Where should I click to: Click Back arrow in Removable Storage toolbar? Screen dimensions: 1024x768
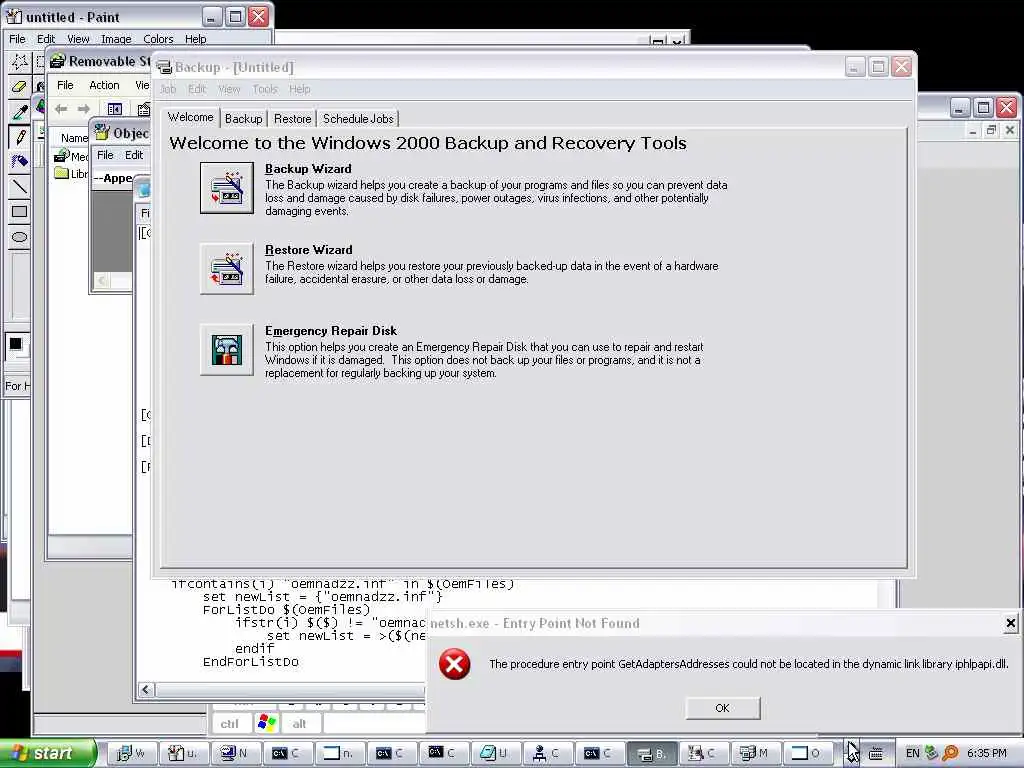61,109
